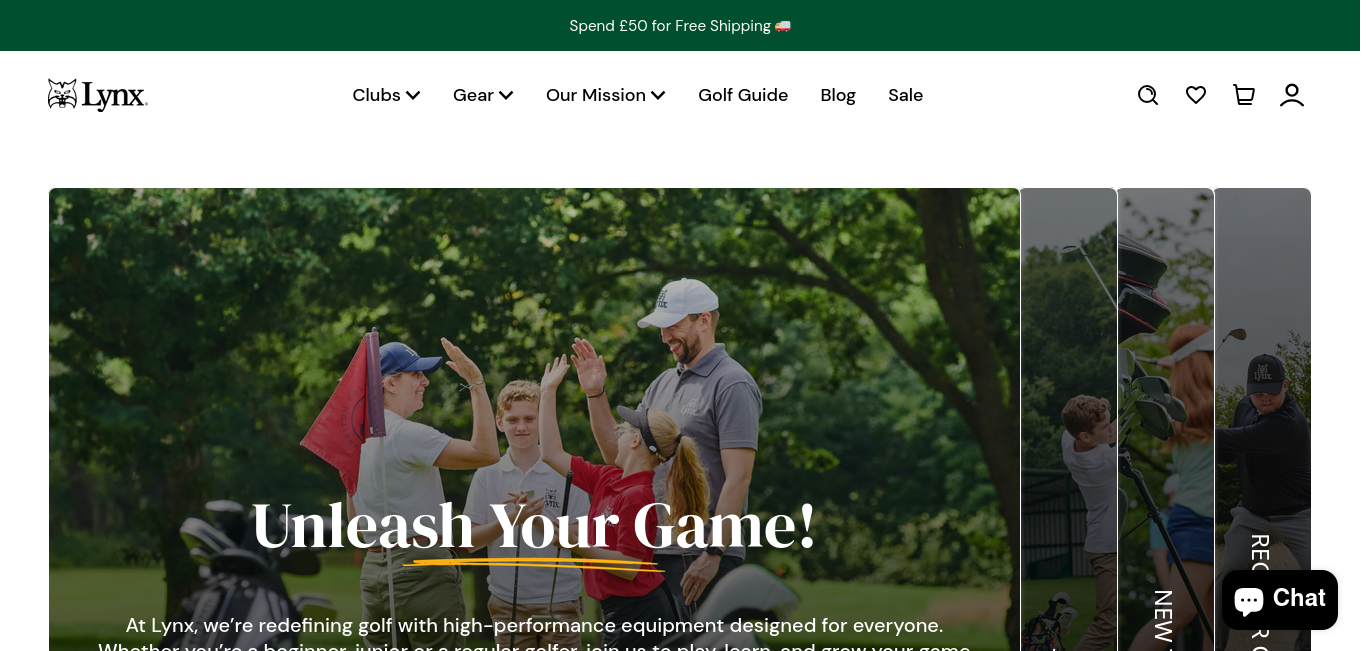The image size is (1366, 651).
Task: Select the NEW golf bag slide panel
Action: click(x=1165, y=420)
